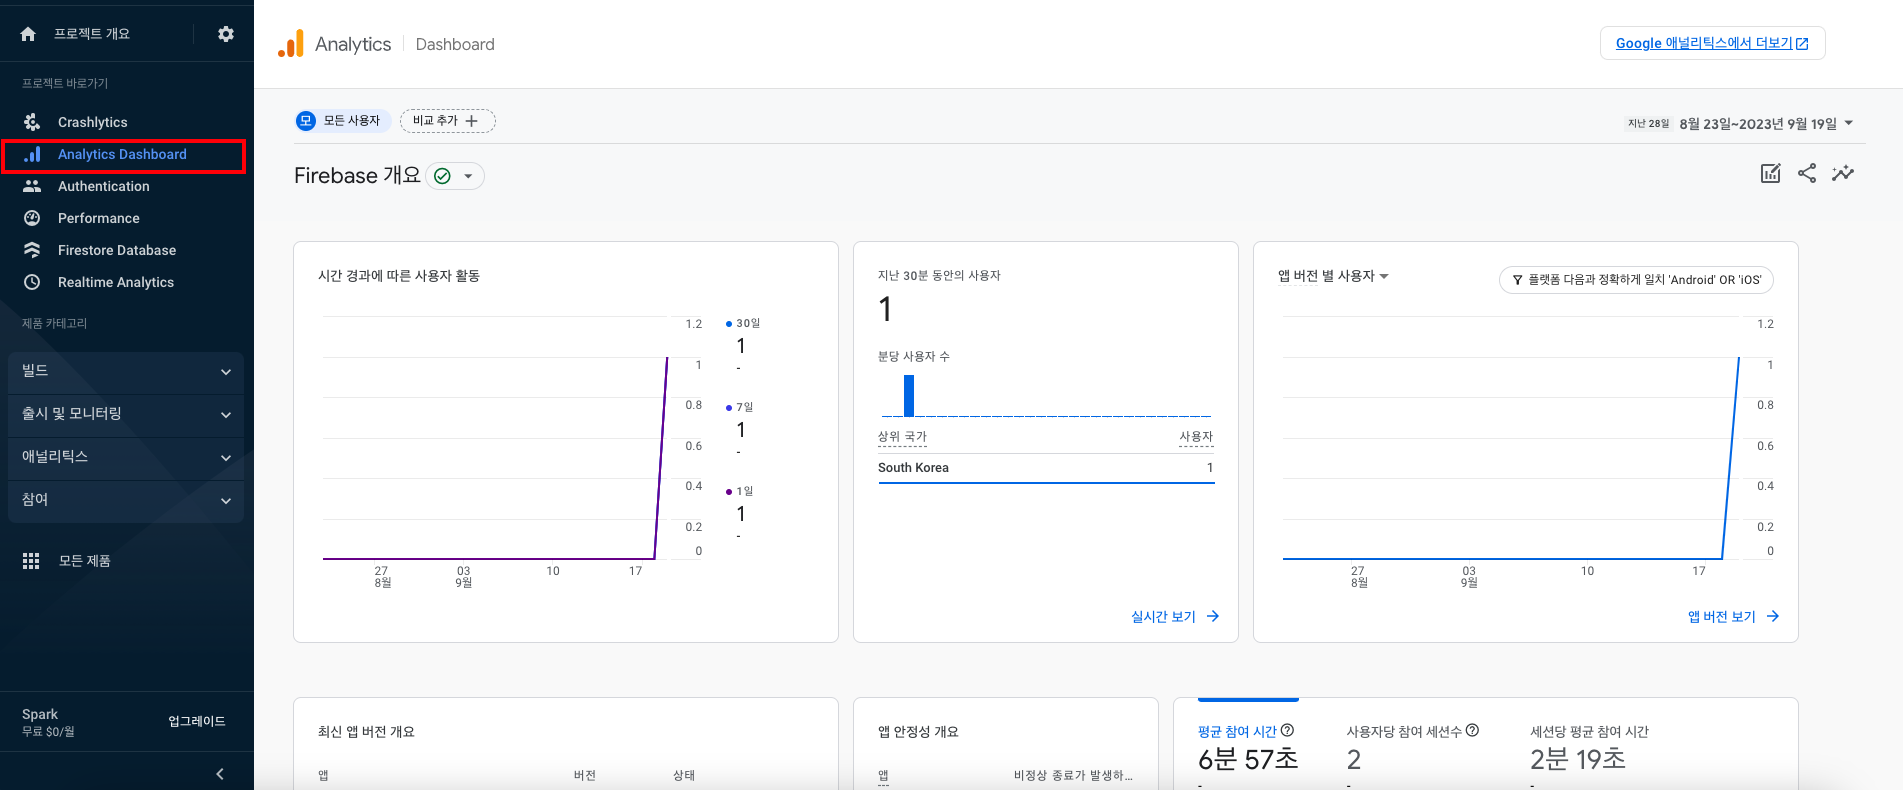Open the 앱 버전 별 사용자 dropdown

[x=1333, y=276]
